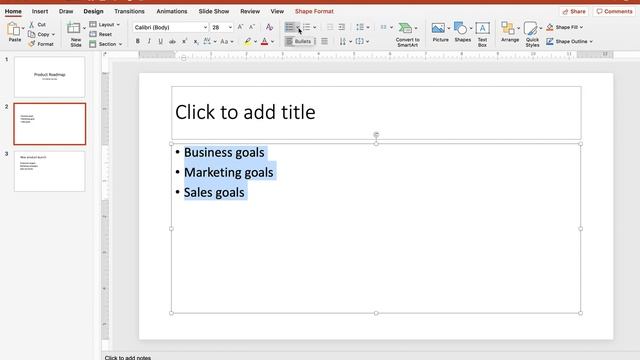Select slide 3 thumbnail

[x=50, y=171]
